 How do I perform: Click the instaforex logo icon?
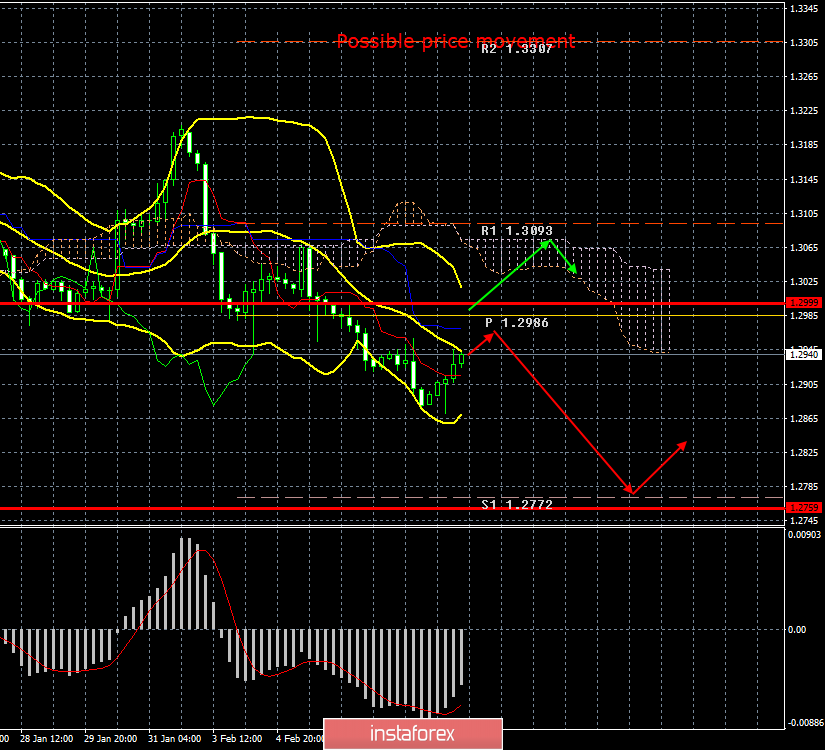click(x=348, y=734)
